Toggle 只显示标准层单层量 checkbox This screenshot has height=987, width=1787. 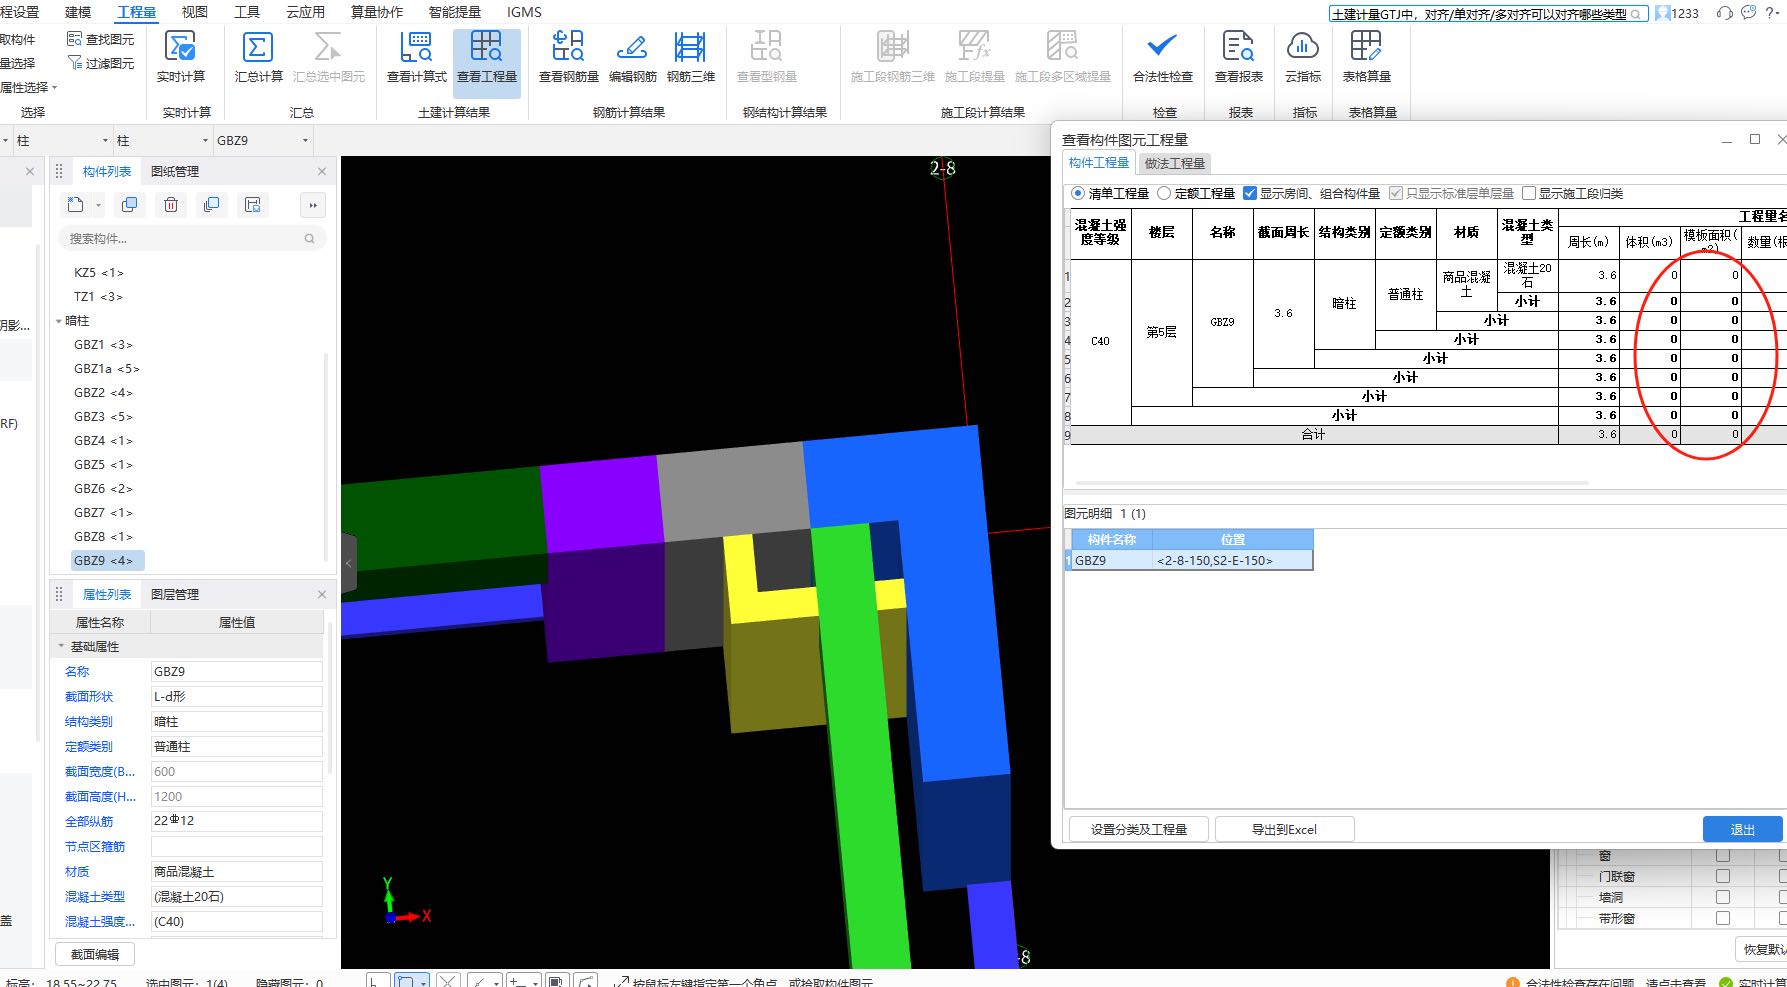point(1396,193)
